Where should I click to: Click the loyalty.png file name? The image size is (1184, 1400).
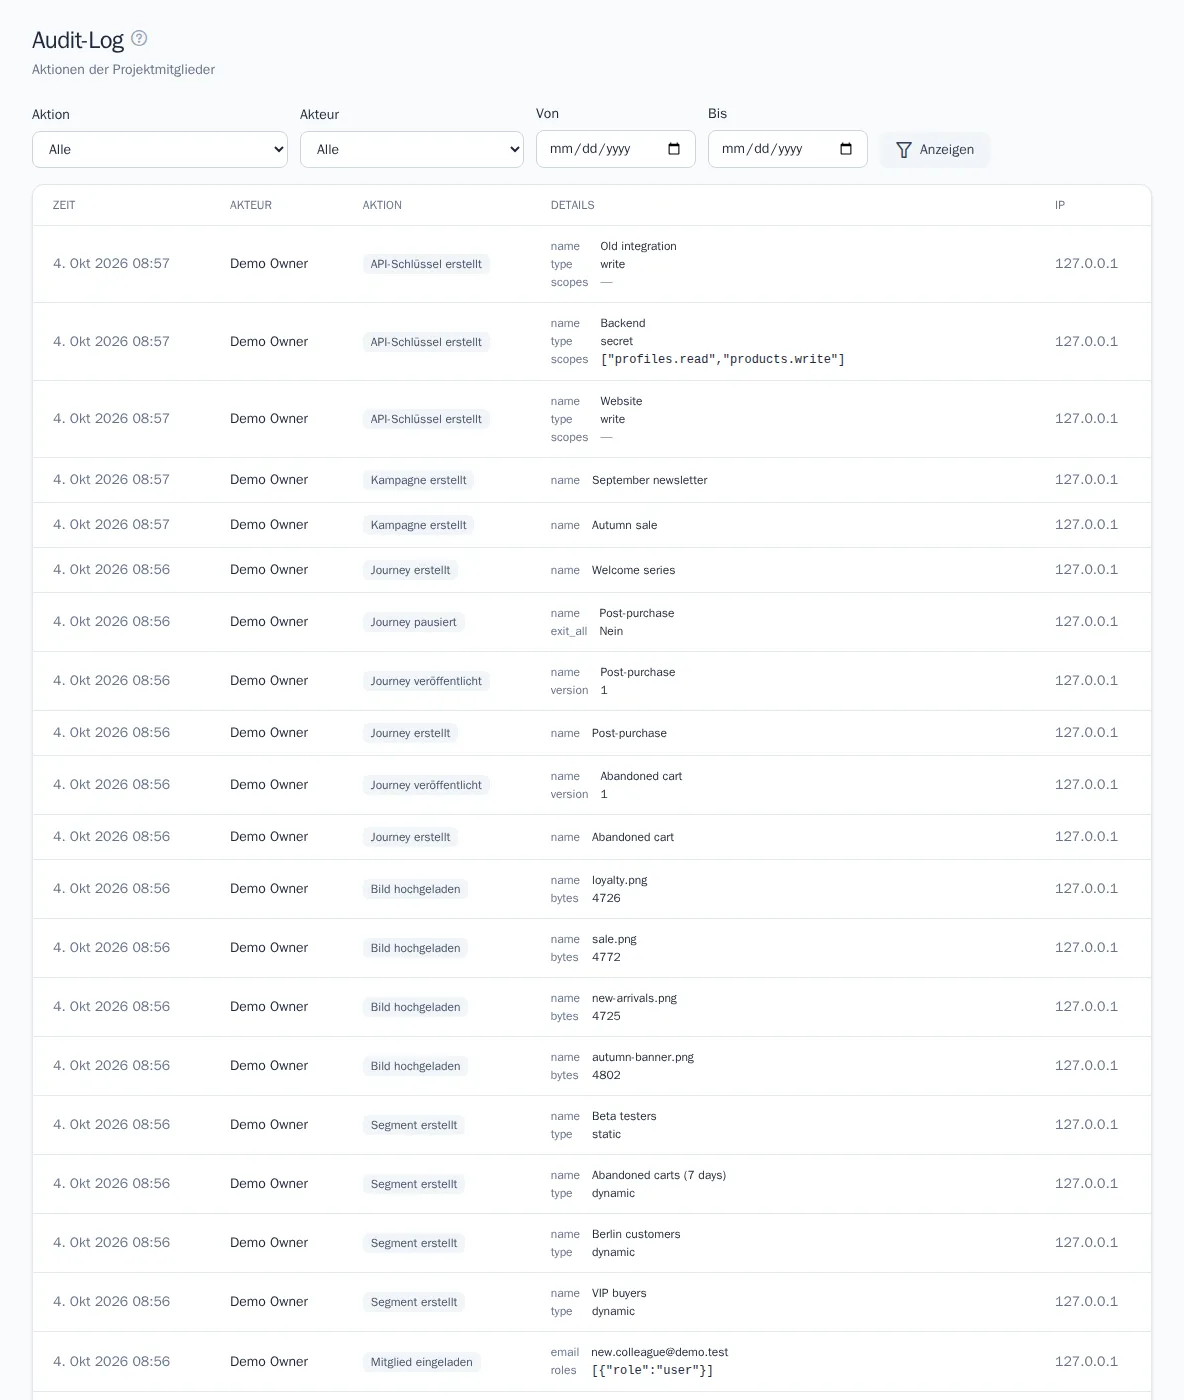620,880
